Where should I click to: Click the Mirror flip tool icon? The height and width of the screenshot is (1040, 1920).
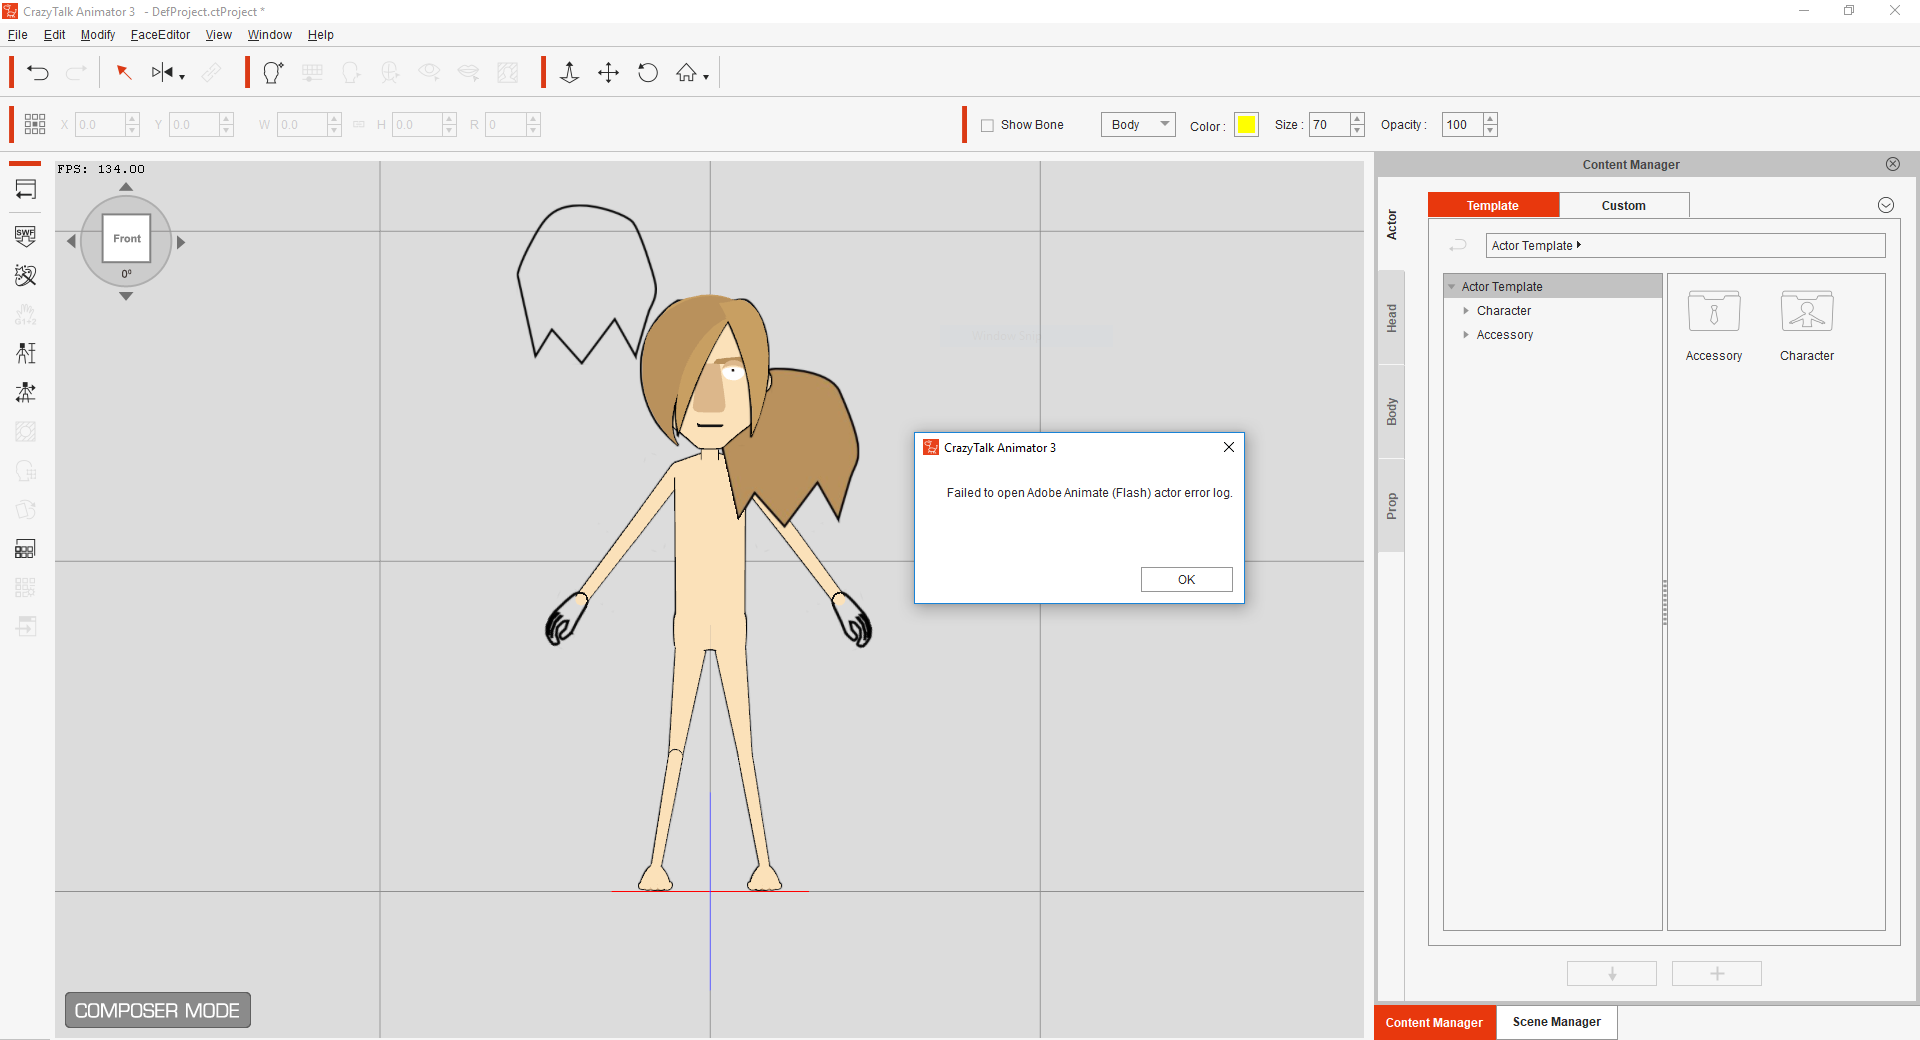162,72
